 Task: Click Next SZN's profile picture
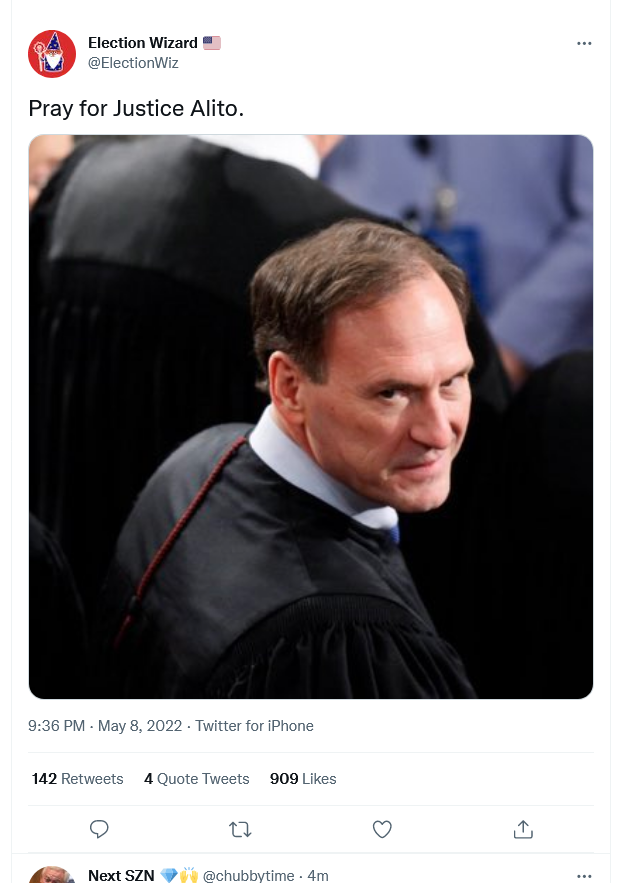click(x=52, y=876)
